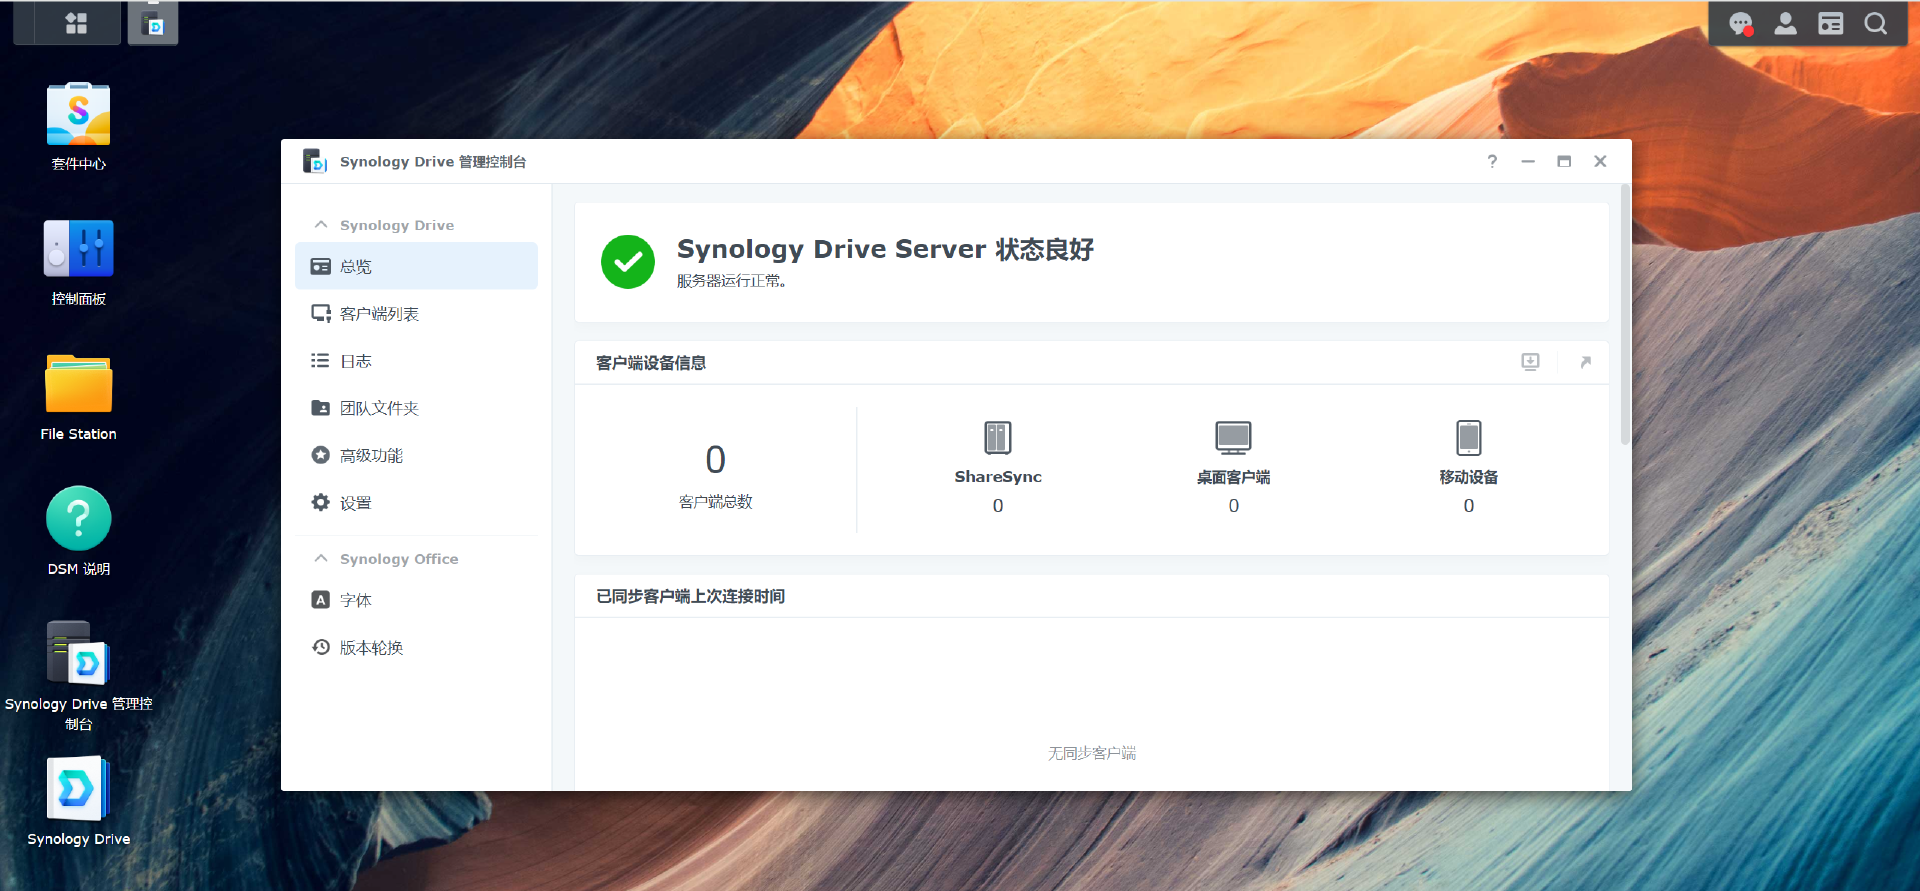Click the 桌面客户端 monitor icon

click(1233, 438)
